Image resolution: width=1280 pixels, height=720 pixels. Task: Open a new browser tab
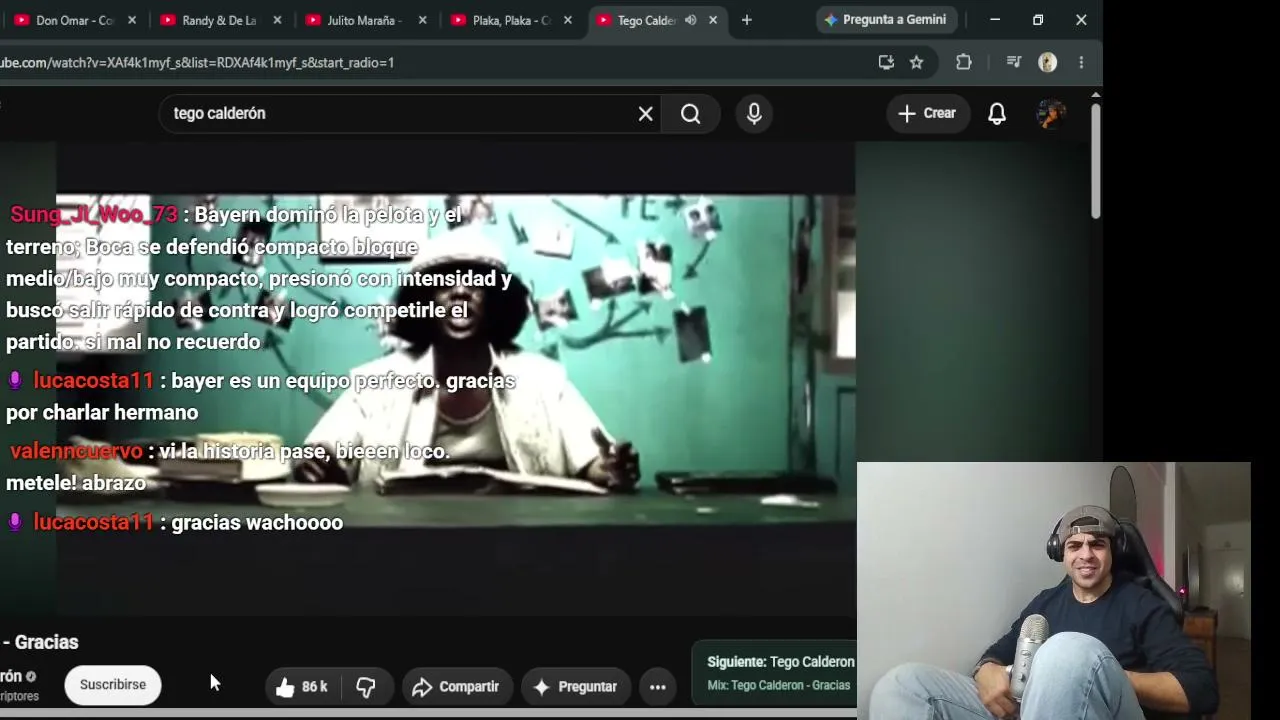tap(747, 20)
